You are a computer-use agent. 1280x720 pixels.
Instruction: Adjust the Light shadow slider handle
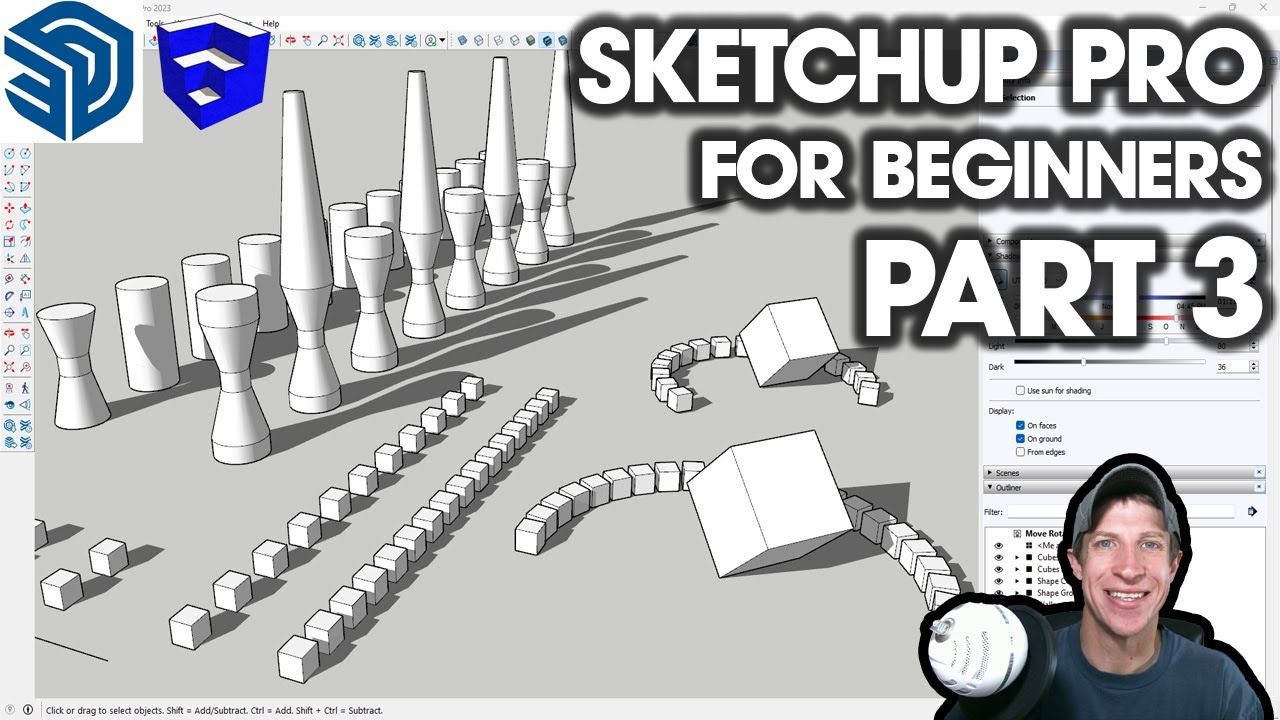[1166, 342]
